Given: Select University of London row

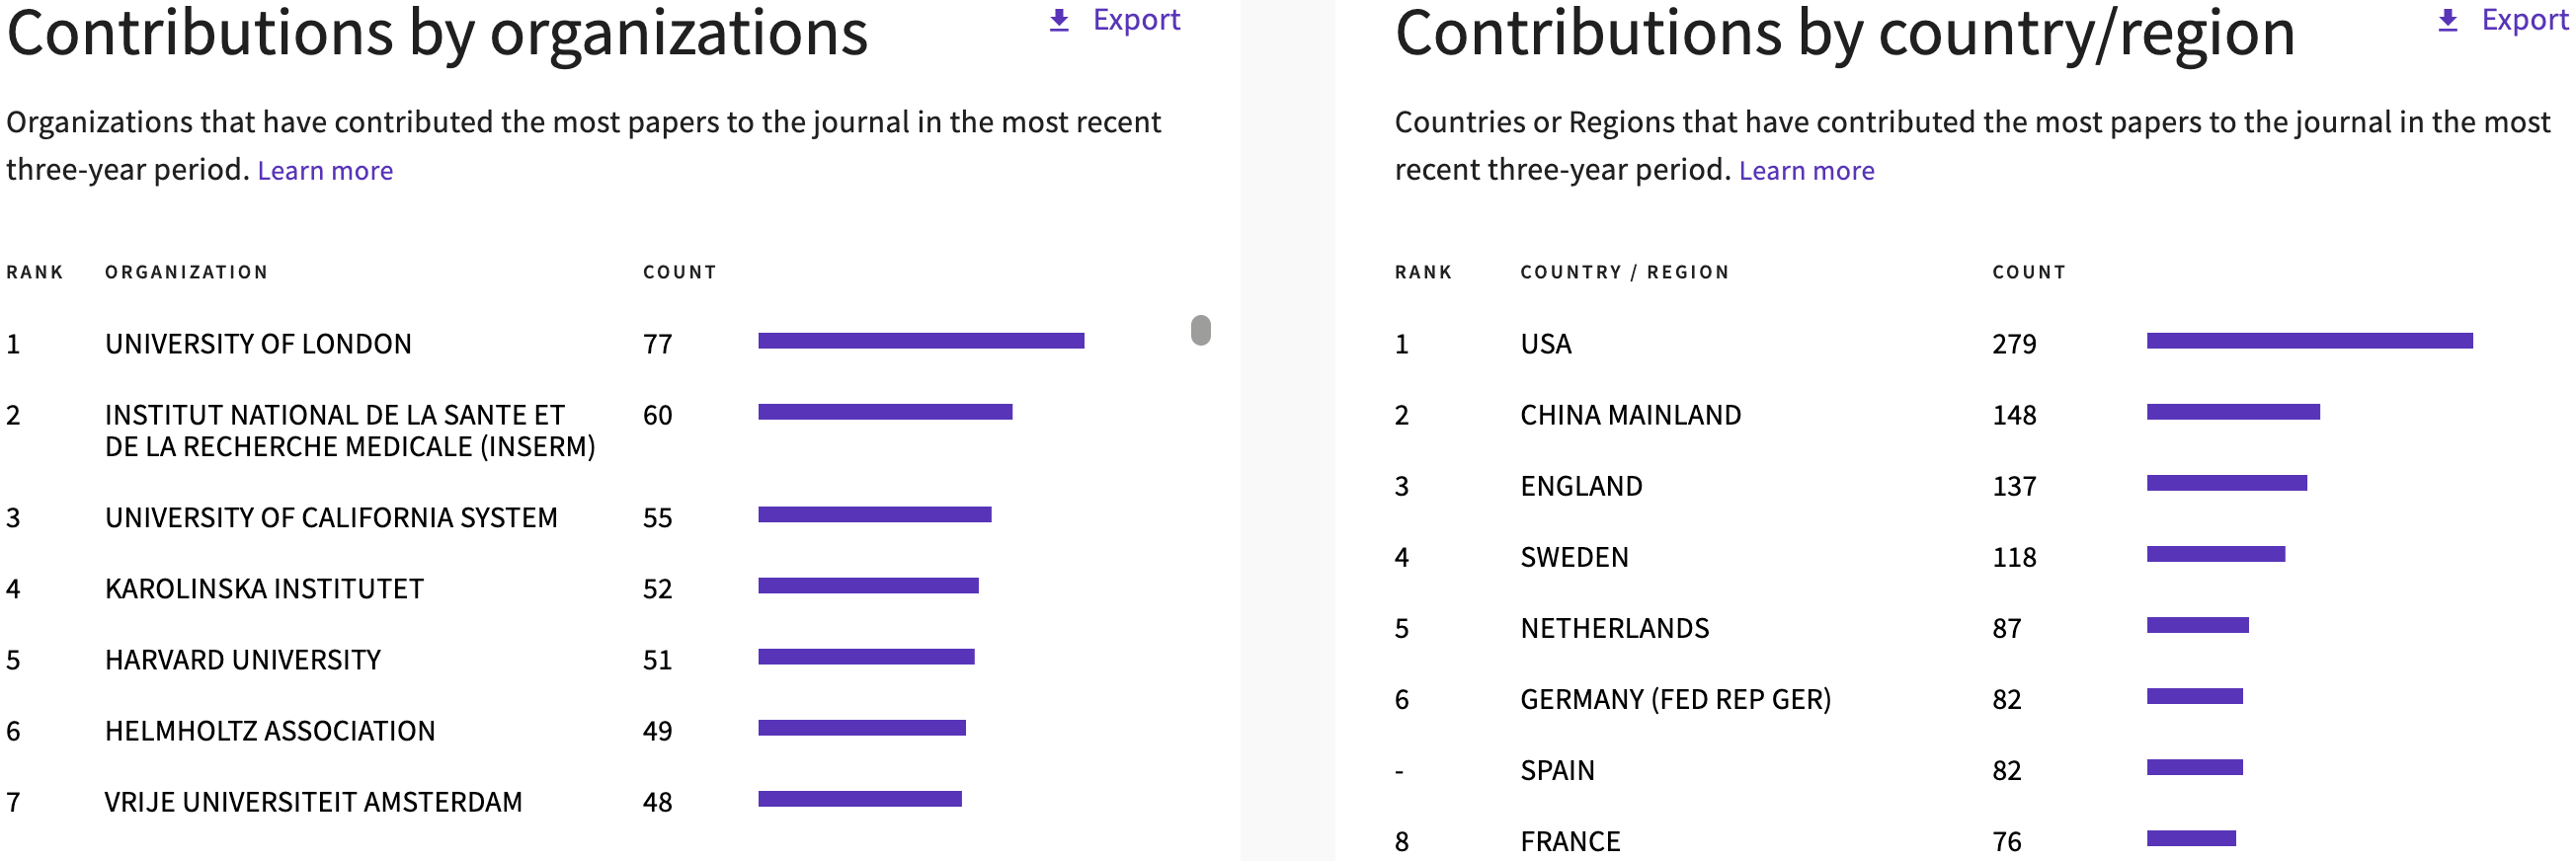Looking at the screenshot, I should coord(258,344).
